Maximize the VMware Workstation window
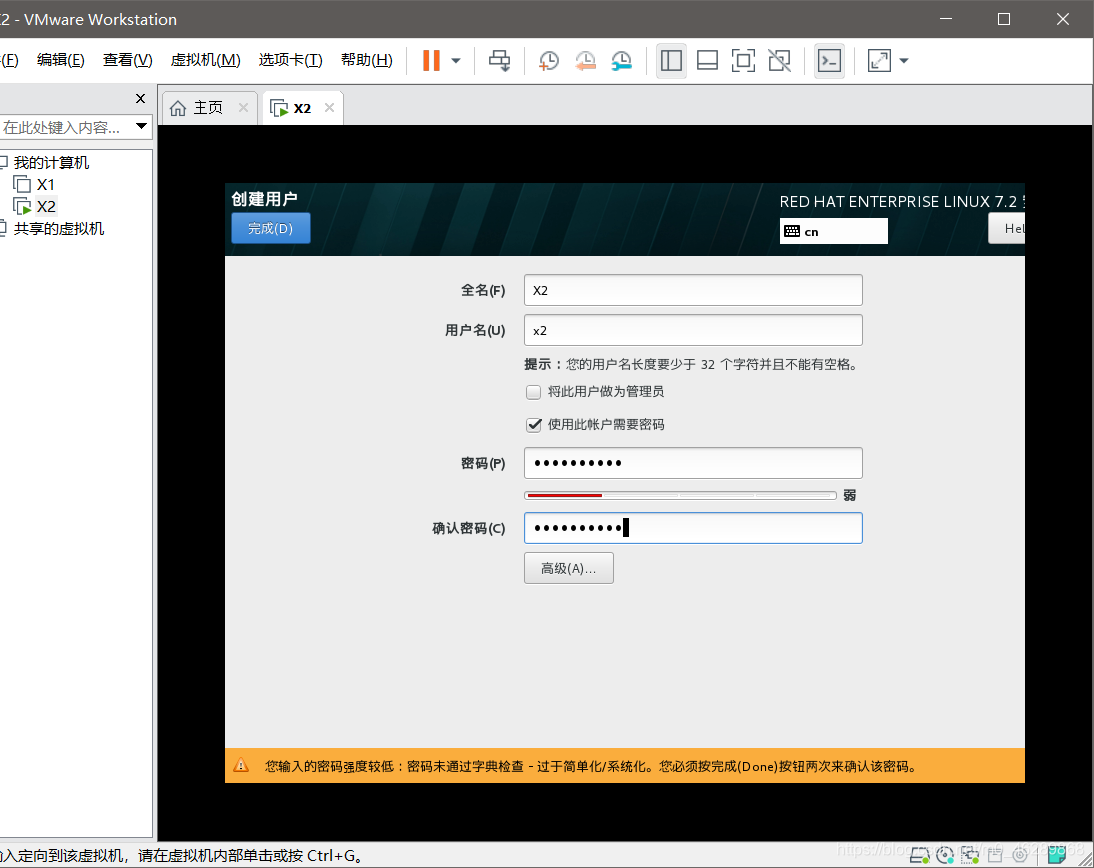 (1004, 19)
